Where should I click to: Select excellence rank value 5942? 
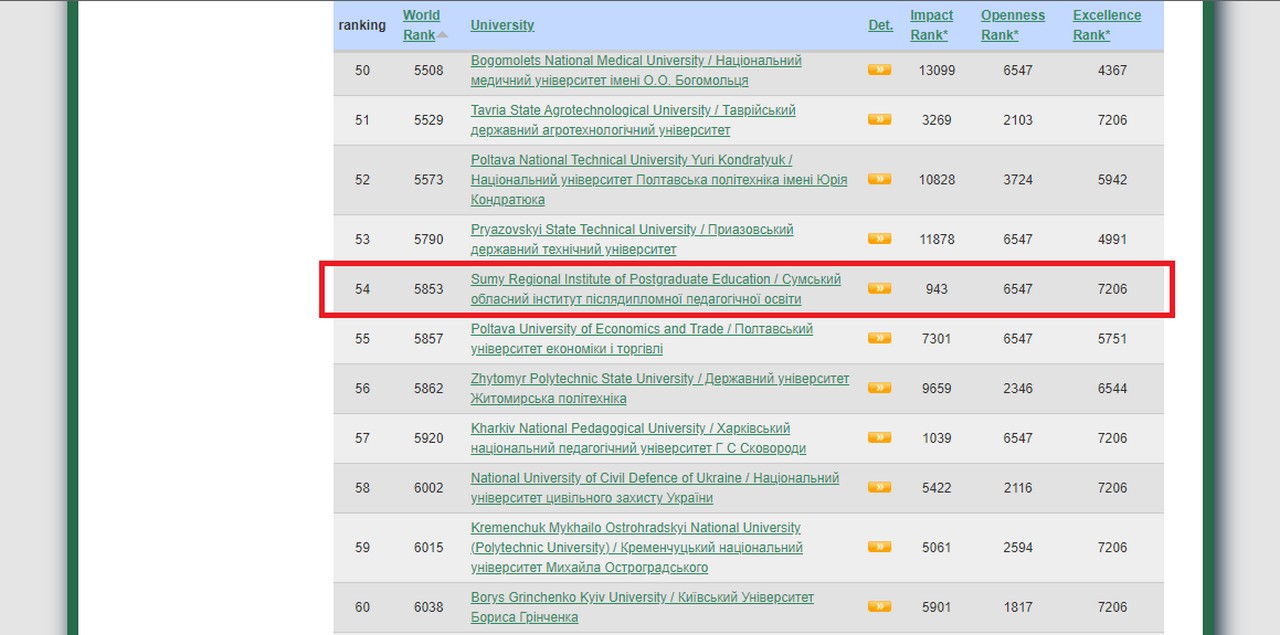pyautogui.click(x=1112, y=180)
